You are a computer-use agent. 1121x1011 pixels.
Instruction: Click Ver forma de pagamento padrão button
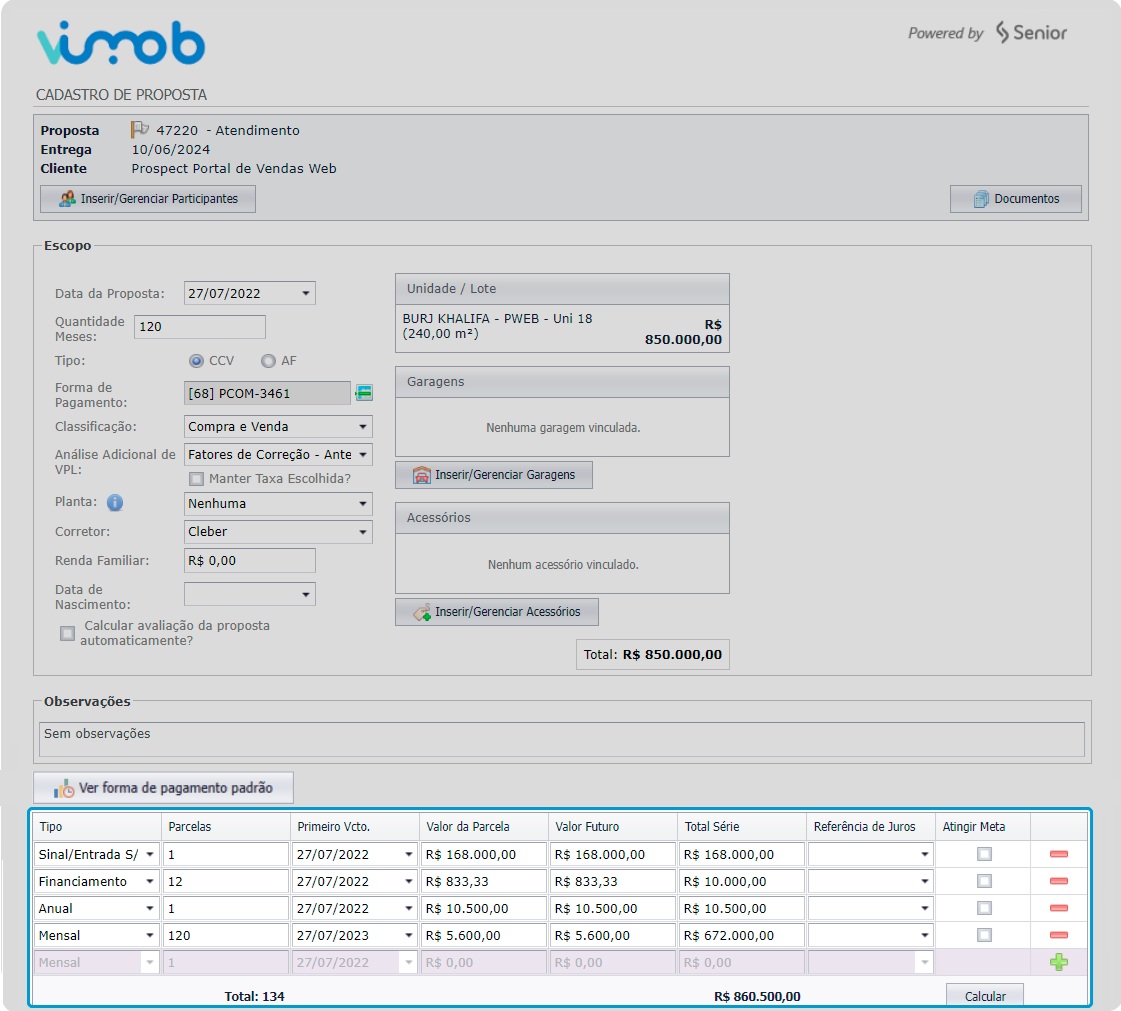point(164,788)
